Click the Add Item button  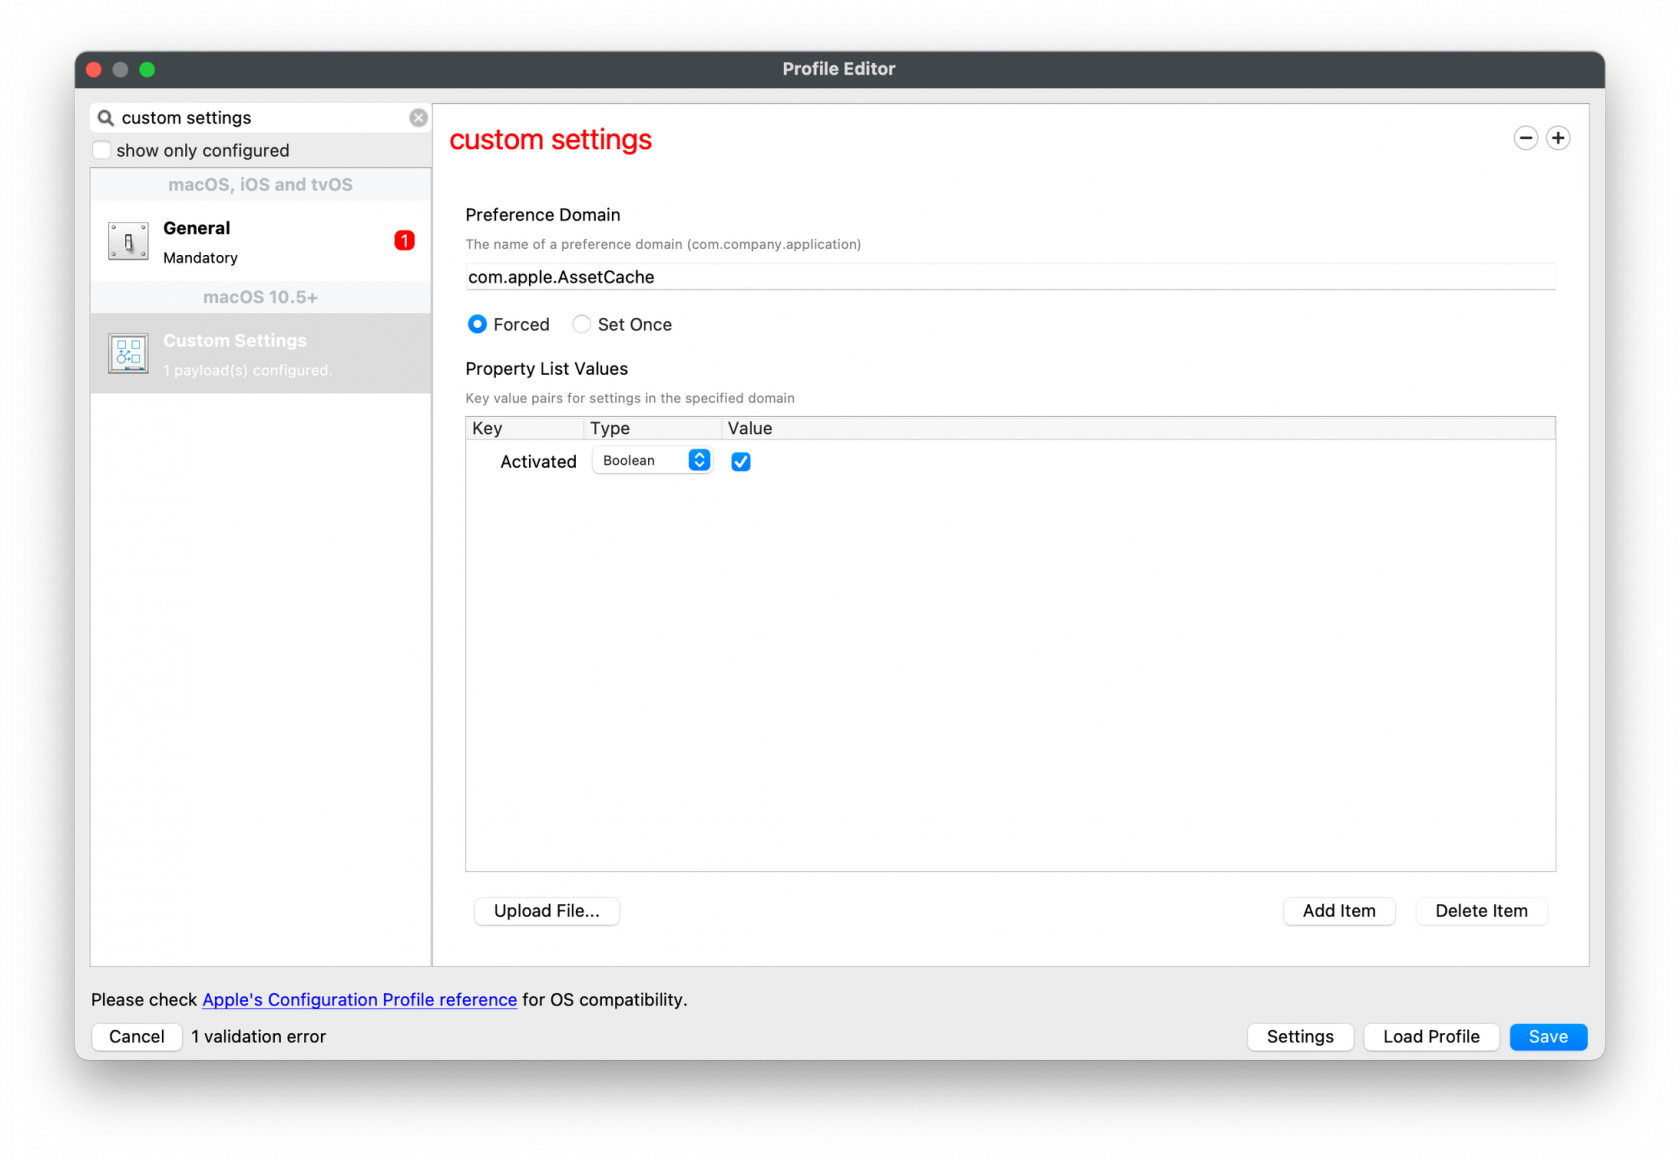pyautogui.click(x=1339, y=911)
